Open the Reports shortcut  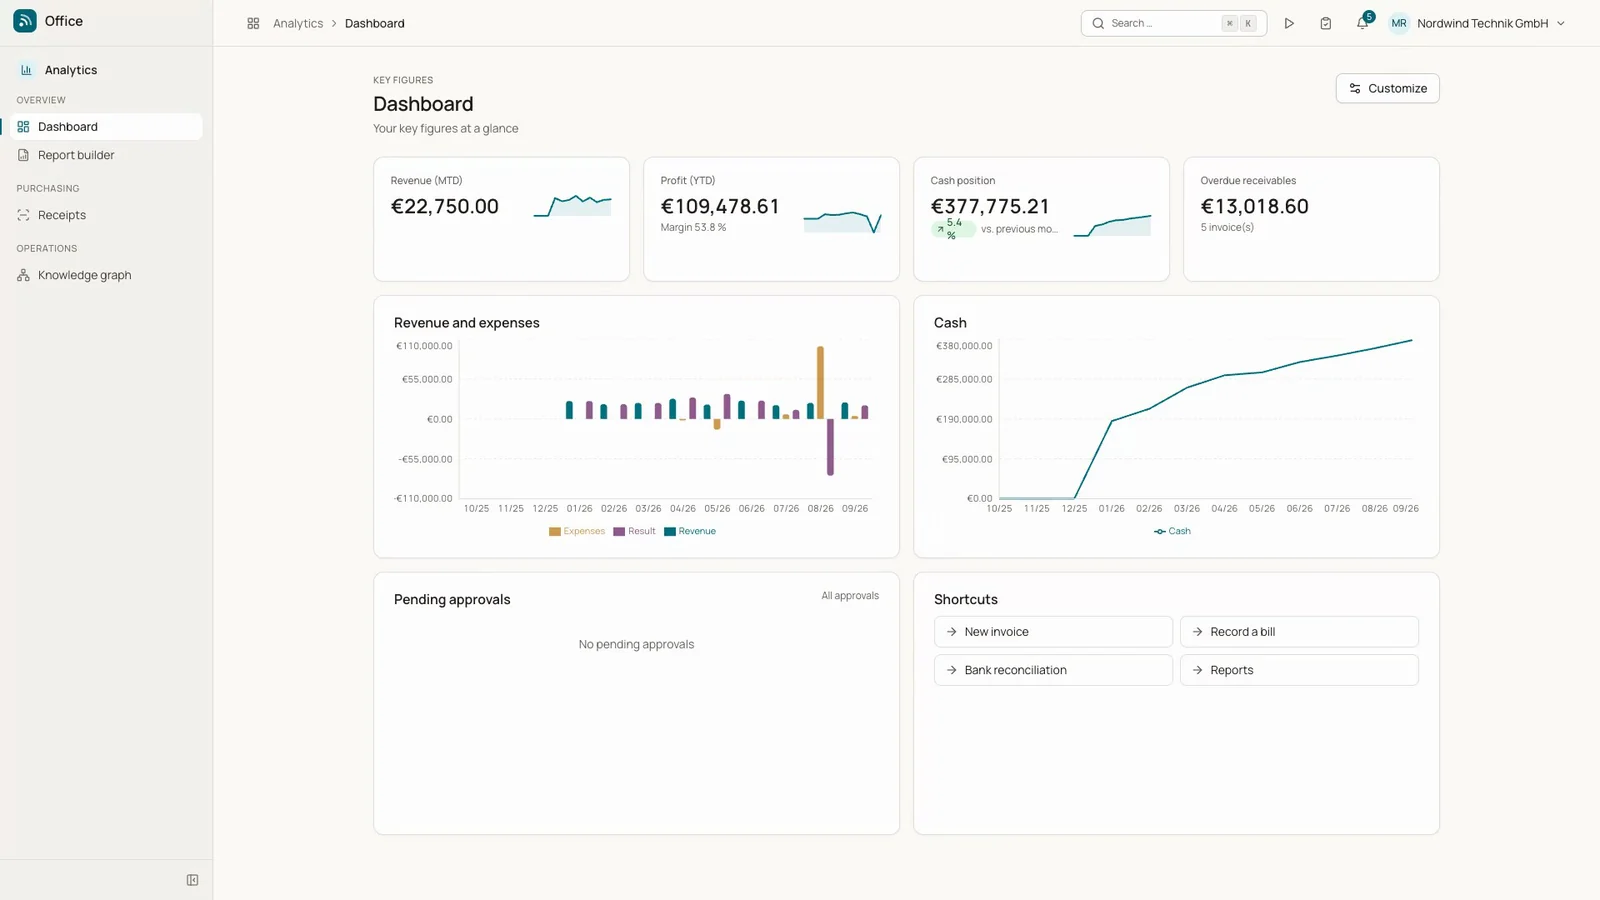1299,670
